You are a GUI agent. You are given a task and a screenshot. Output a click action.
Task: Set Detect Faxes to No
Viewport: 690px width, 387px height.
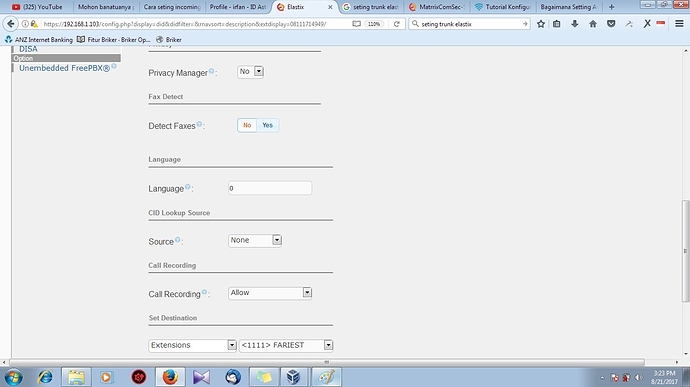point(247,125)
